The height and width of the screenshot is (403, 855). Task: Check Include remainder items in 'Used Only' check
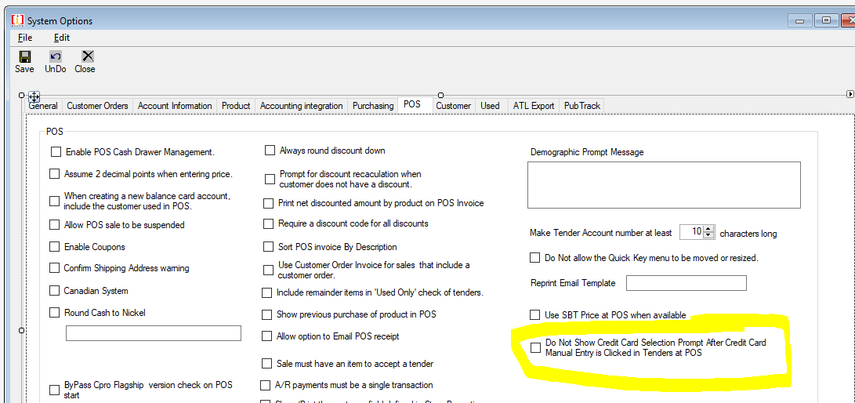(x=266, y=293)
